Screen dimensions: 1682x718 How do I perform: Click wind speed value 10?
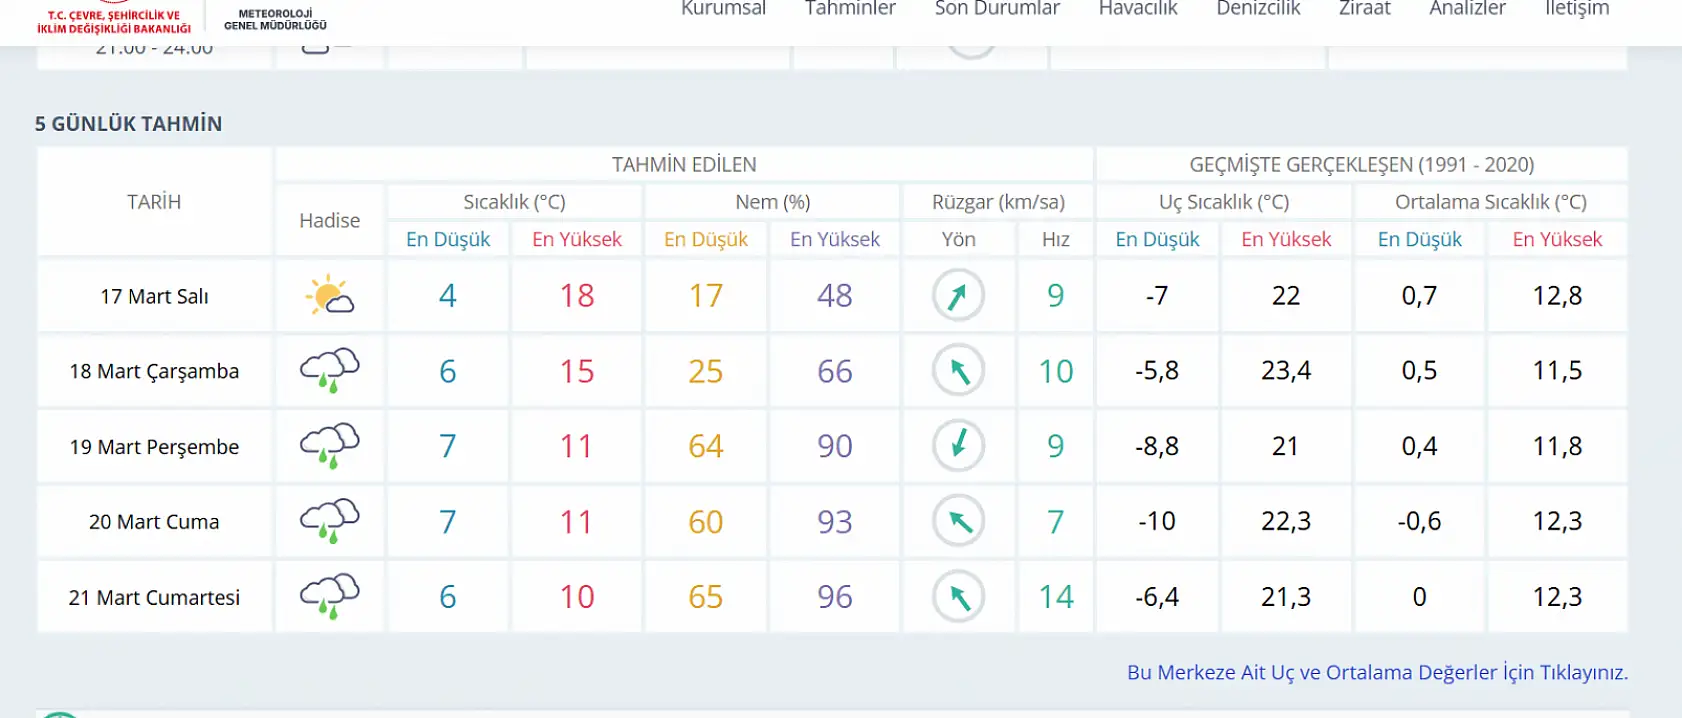pos(1056,371)
